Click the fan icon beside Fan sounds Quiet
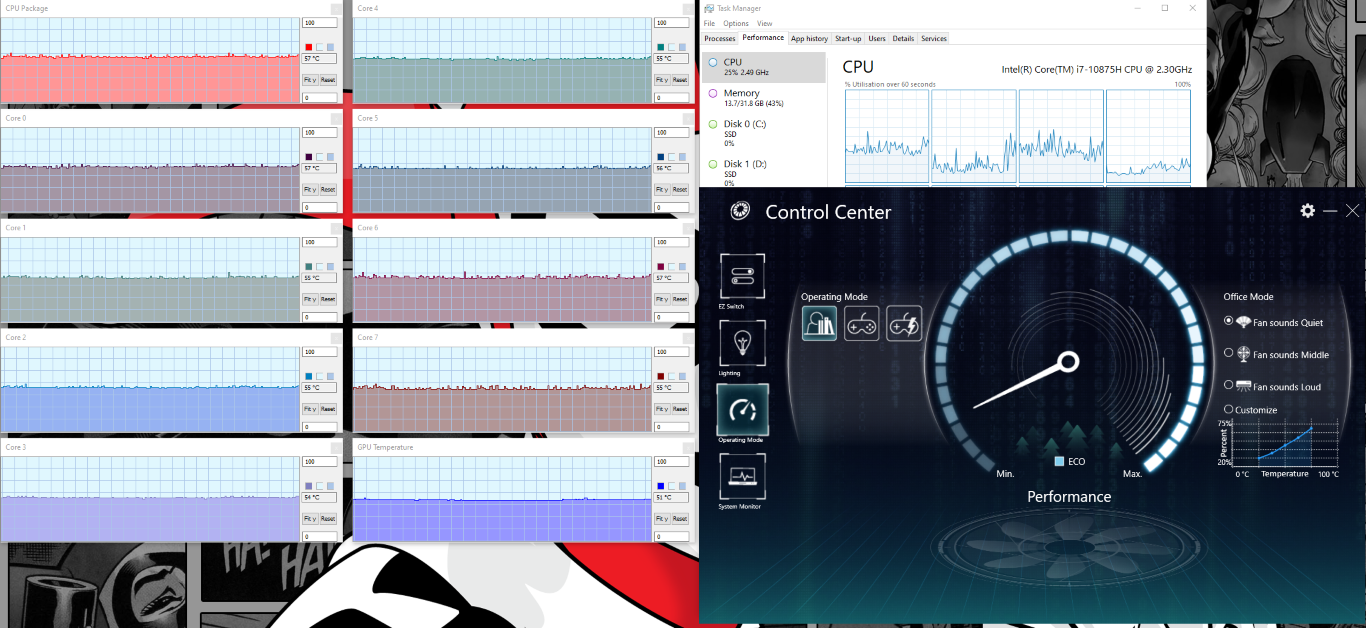The height and width of the screenshot is (628, 1366). (1243, 322)
